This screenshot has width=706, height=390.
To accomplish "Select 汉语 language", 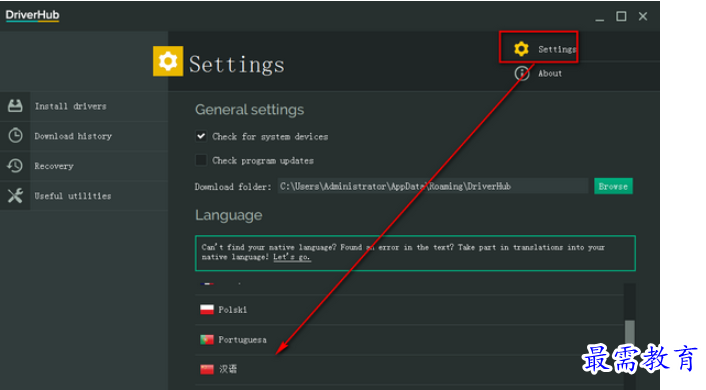I will click(228, 369).
